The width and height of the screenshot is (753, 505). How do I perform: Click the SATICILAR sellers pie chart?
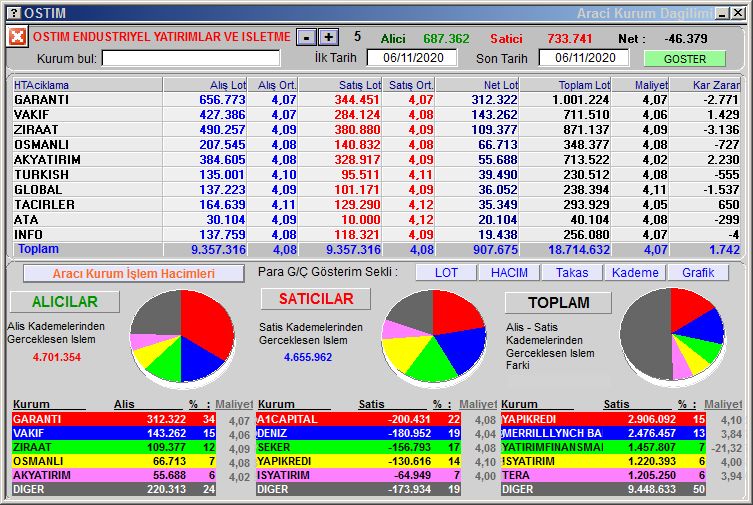click(434, 337)
